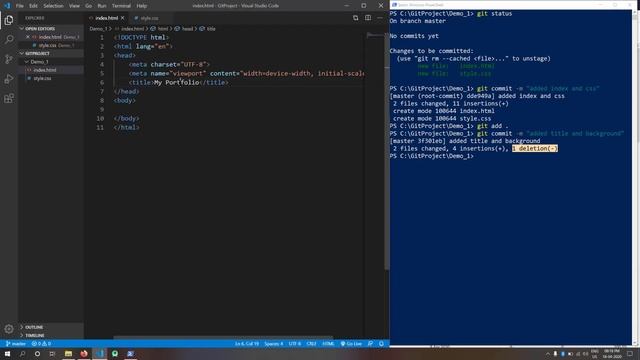Click the master branch indicator in status bar
Screen dimensions: 640x360
16,344
